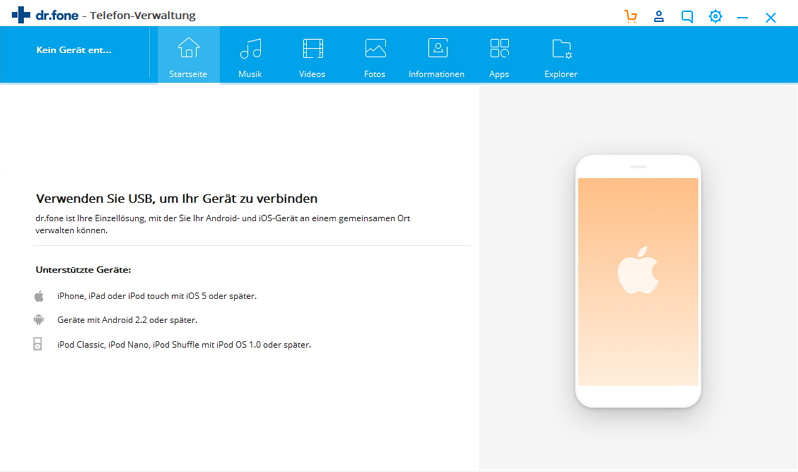
Task: Click the 'Kein Gerät ent...' device selector
Action: [x=74, y=50]
